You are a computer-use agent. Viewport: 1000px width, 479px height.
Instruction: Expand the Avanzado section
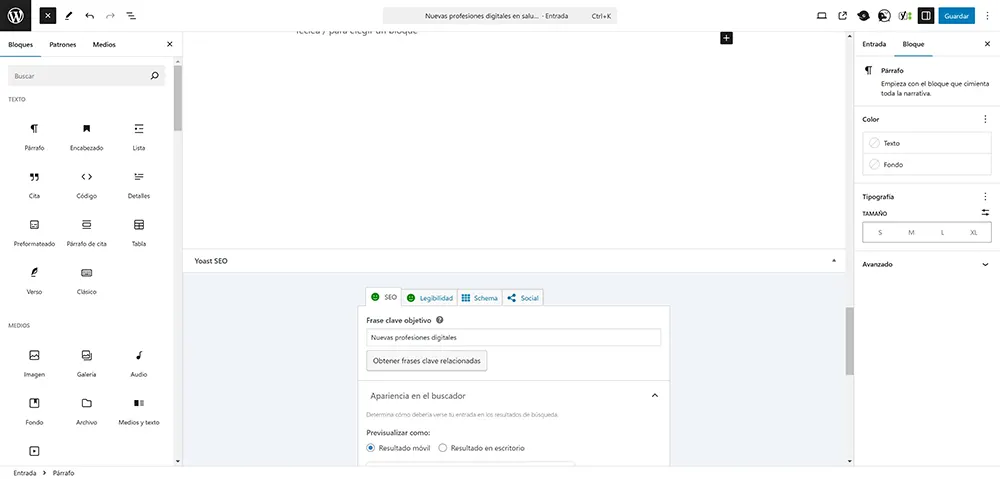(926, 264)
